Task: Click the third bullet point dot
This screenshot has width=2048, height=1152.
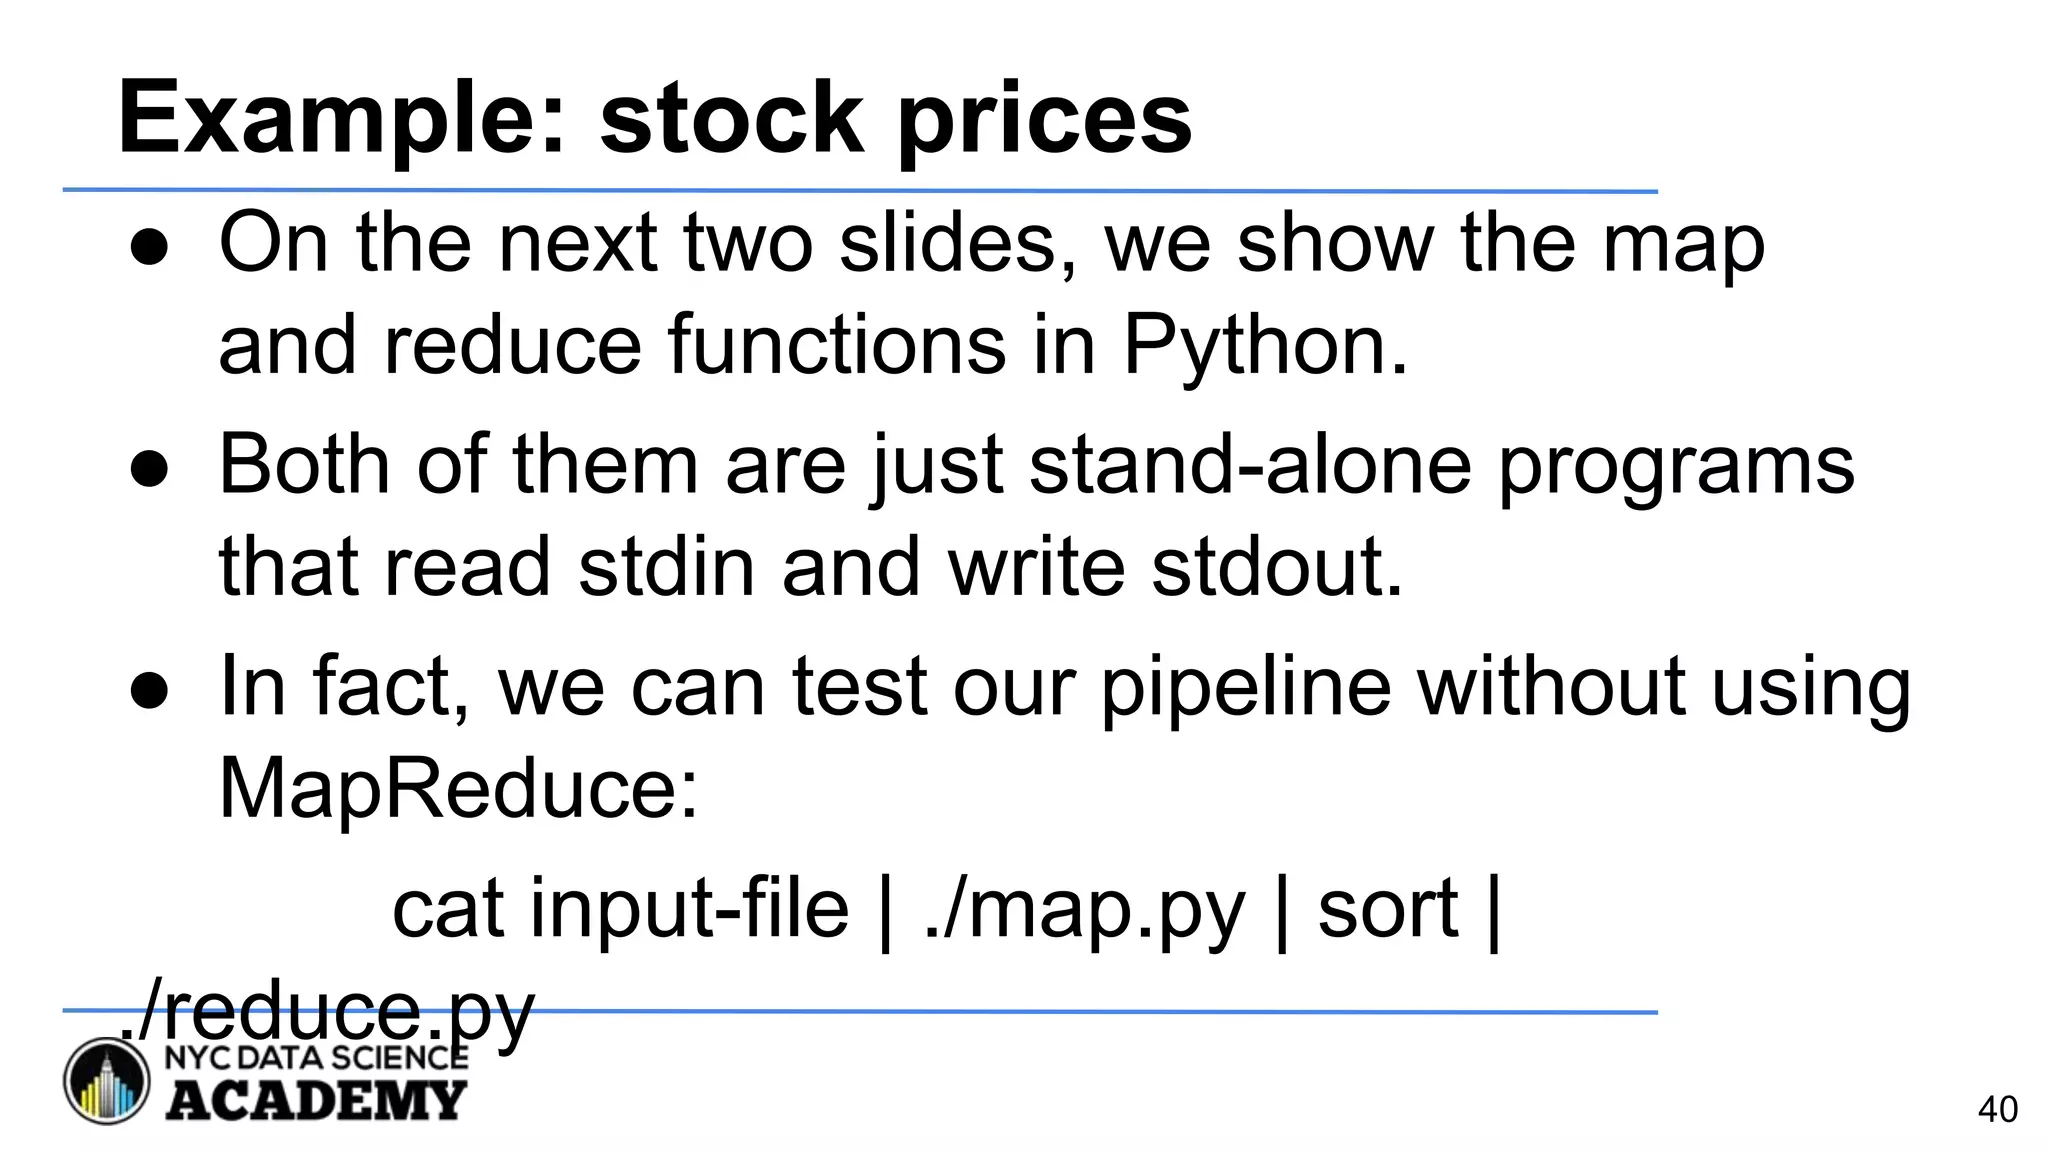Action: pyautogui.click(x=149, y=691)
